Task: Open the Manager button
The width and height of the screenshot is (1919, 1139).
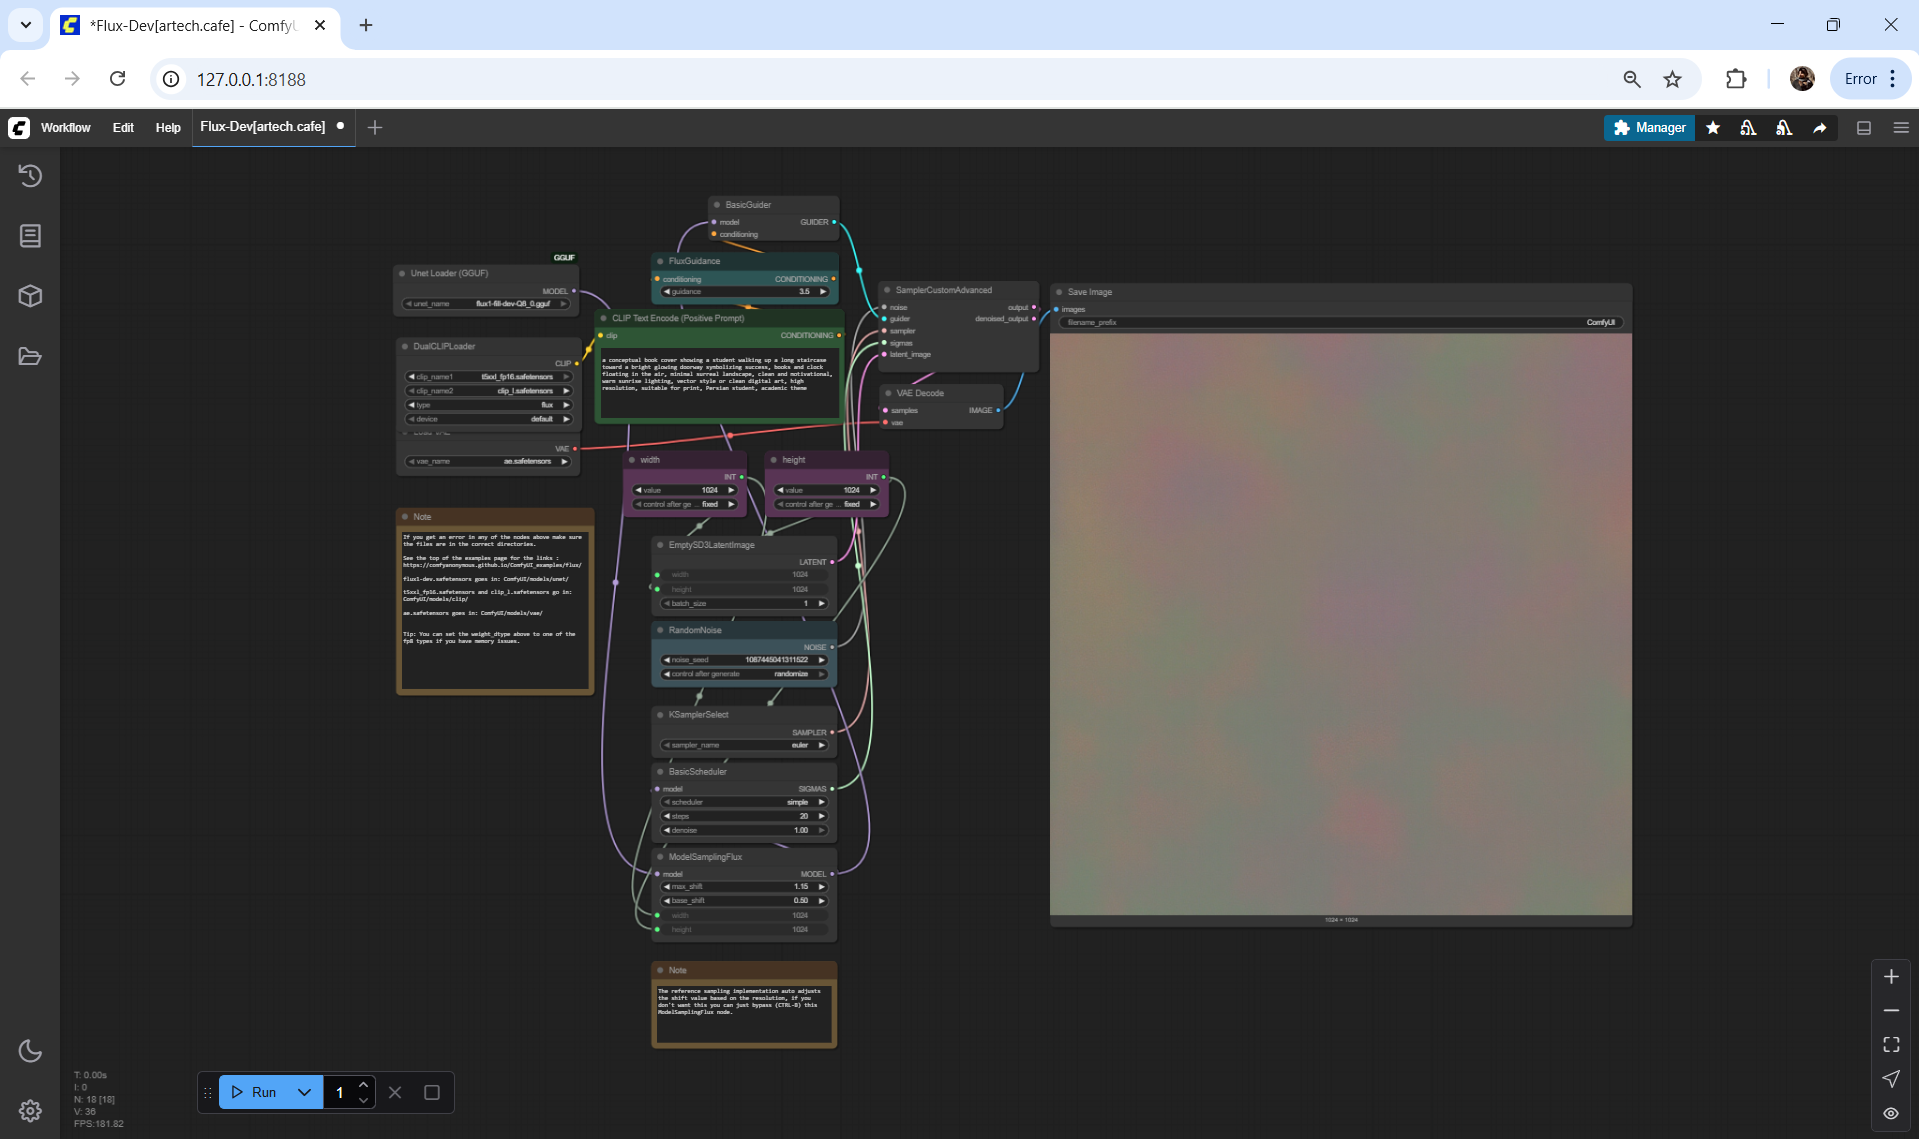Action: tap(1649, 128)
